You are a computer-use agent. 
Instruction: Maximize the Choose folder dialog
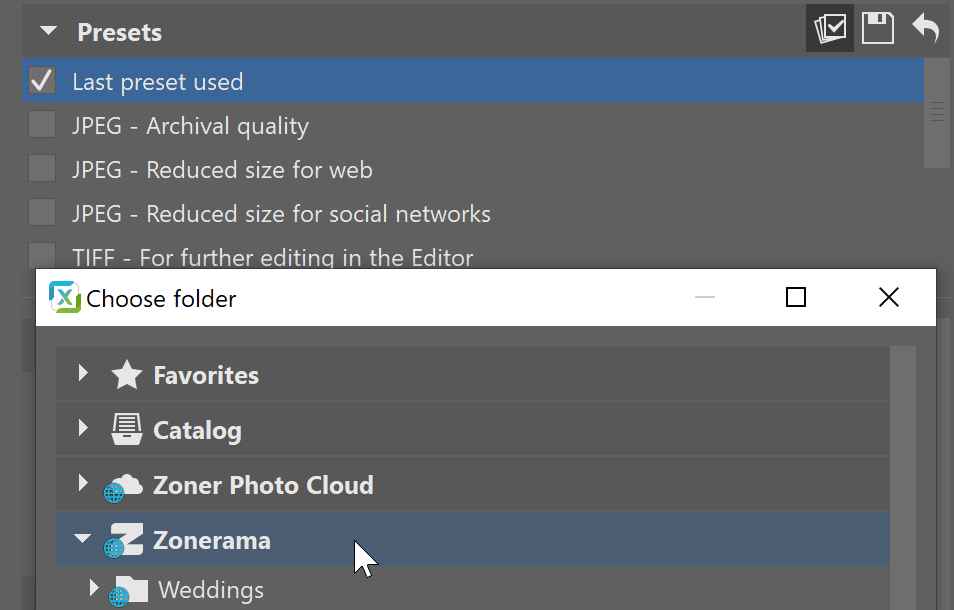[x=796, y=297]
